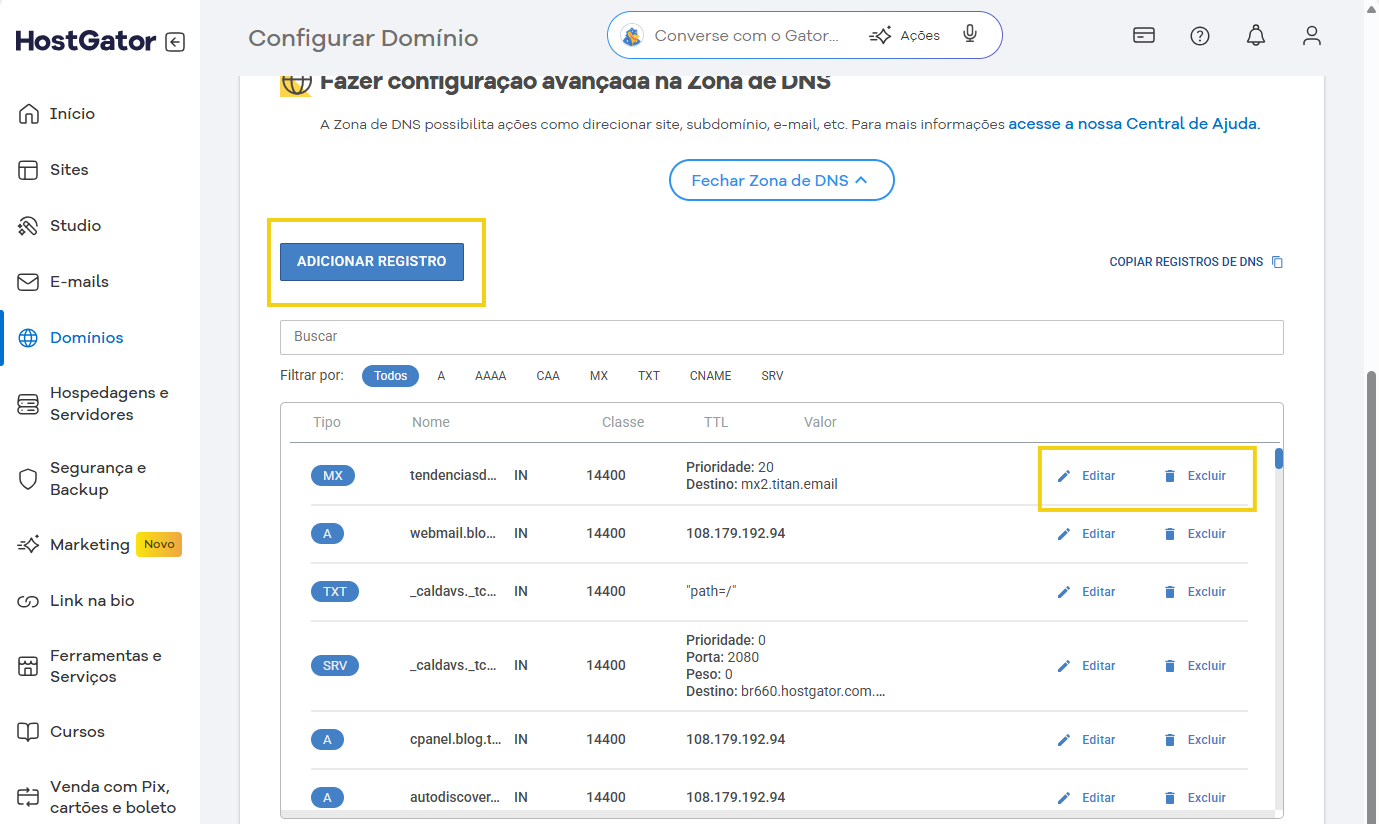1379x824 pixels.
Task: Edit the MX mx2.titan.email record
Action: pos(1086,476)
